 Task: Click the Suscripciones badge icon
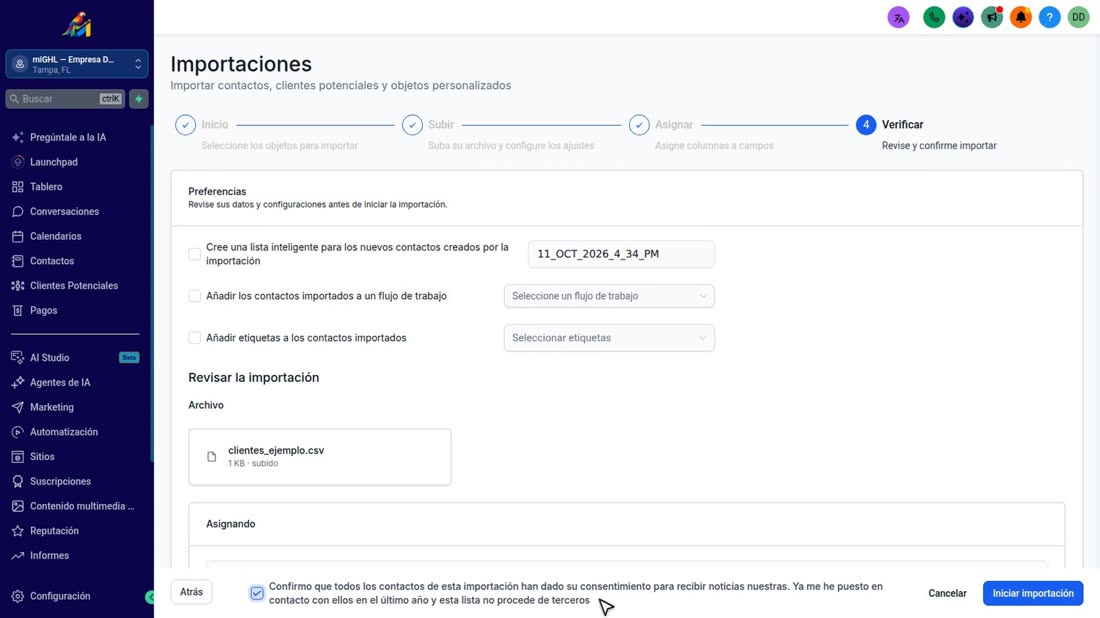click(x=18, y=481)
